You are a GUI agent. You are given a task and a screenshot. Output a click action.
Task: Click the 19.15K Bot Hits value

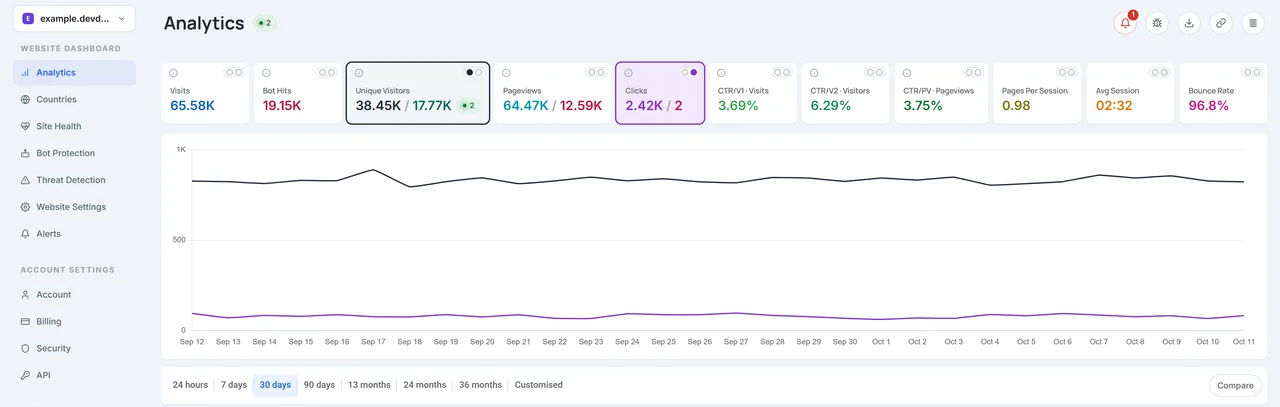click(282, 105)
